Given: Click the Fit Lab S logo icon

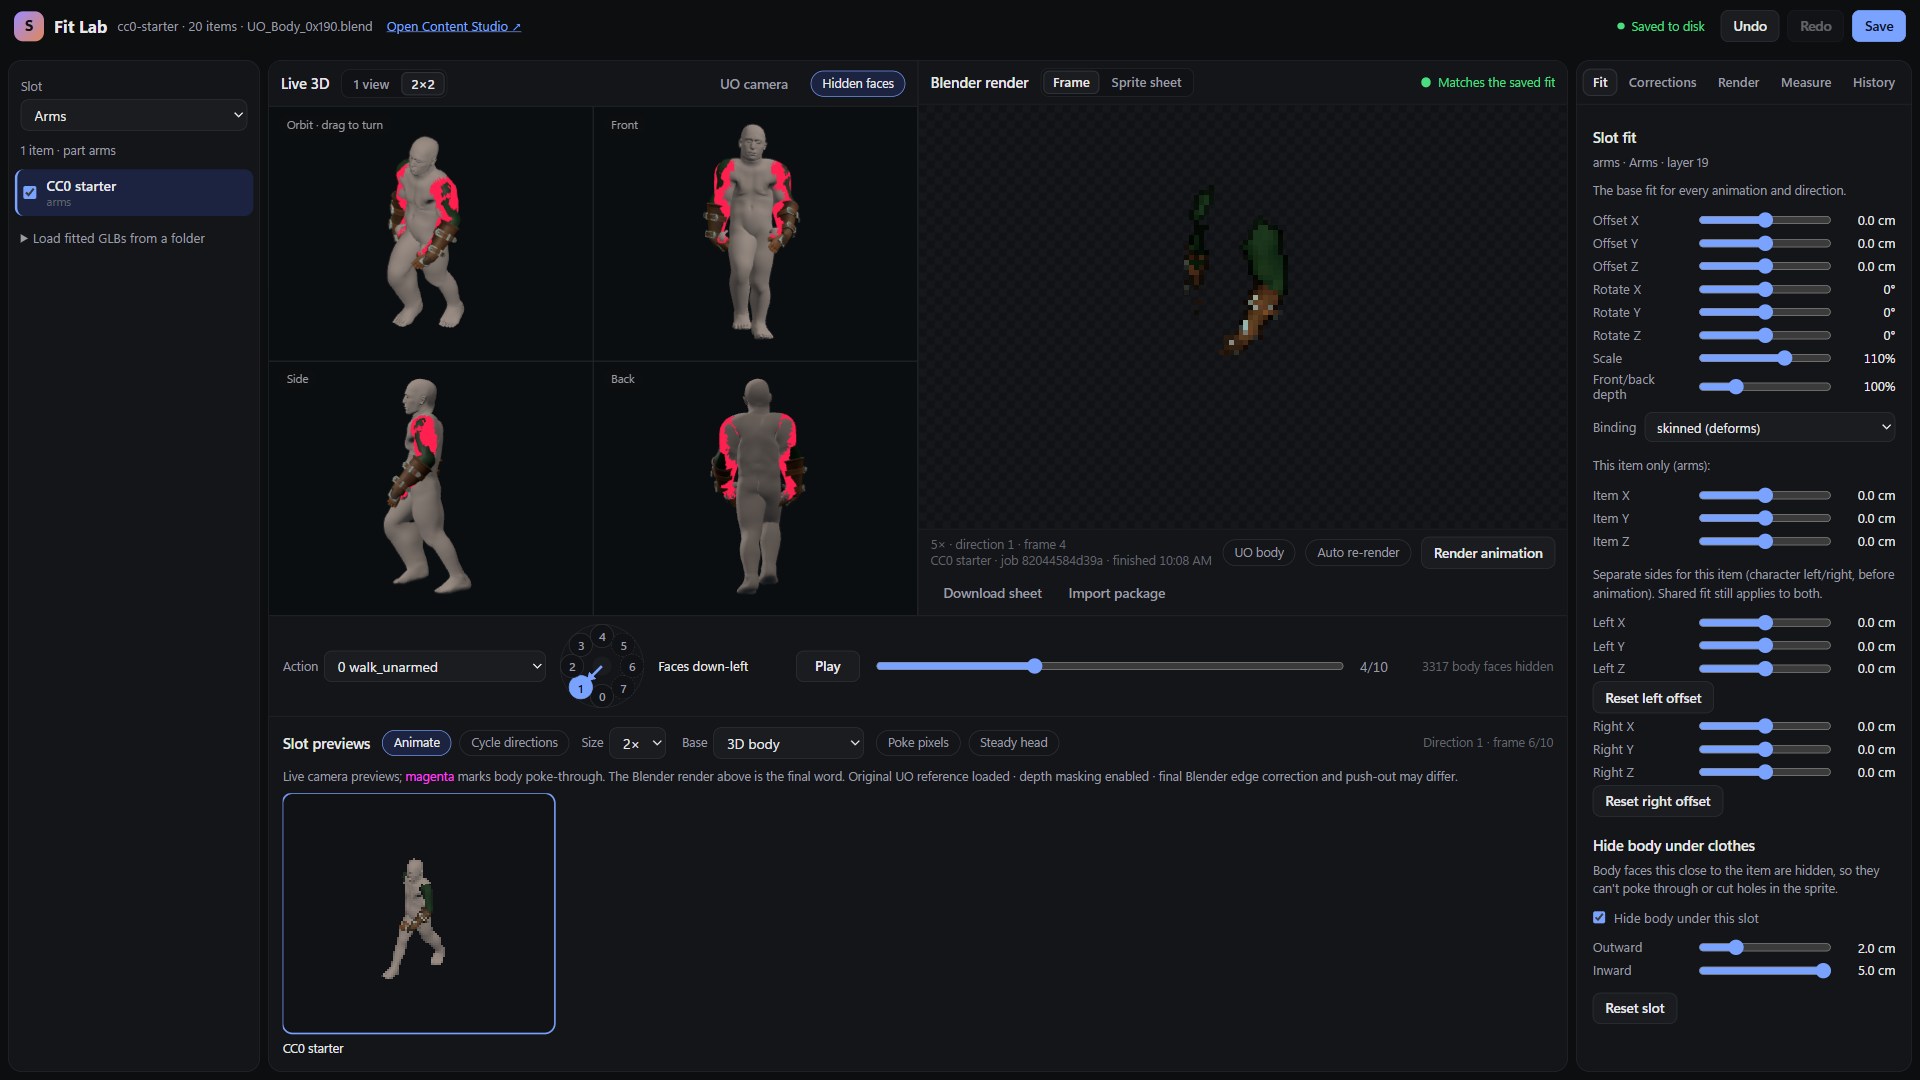Looking at the screenshot, I should pos(28,26).
